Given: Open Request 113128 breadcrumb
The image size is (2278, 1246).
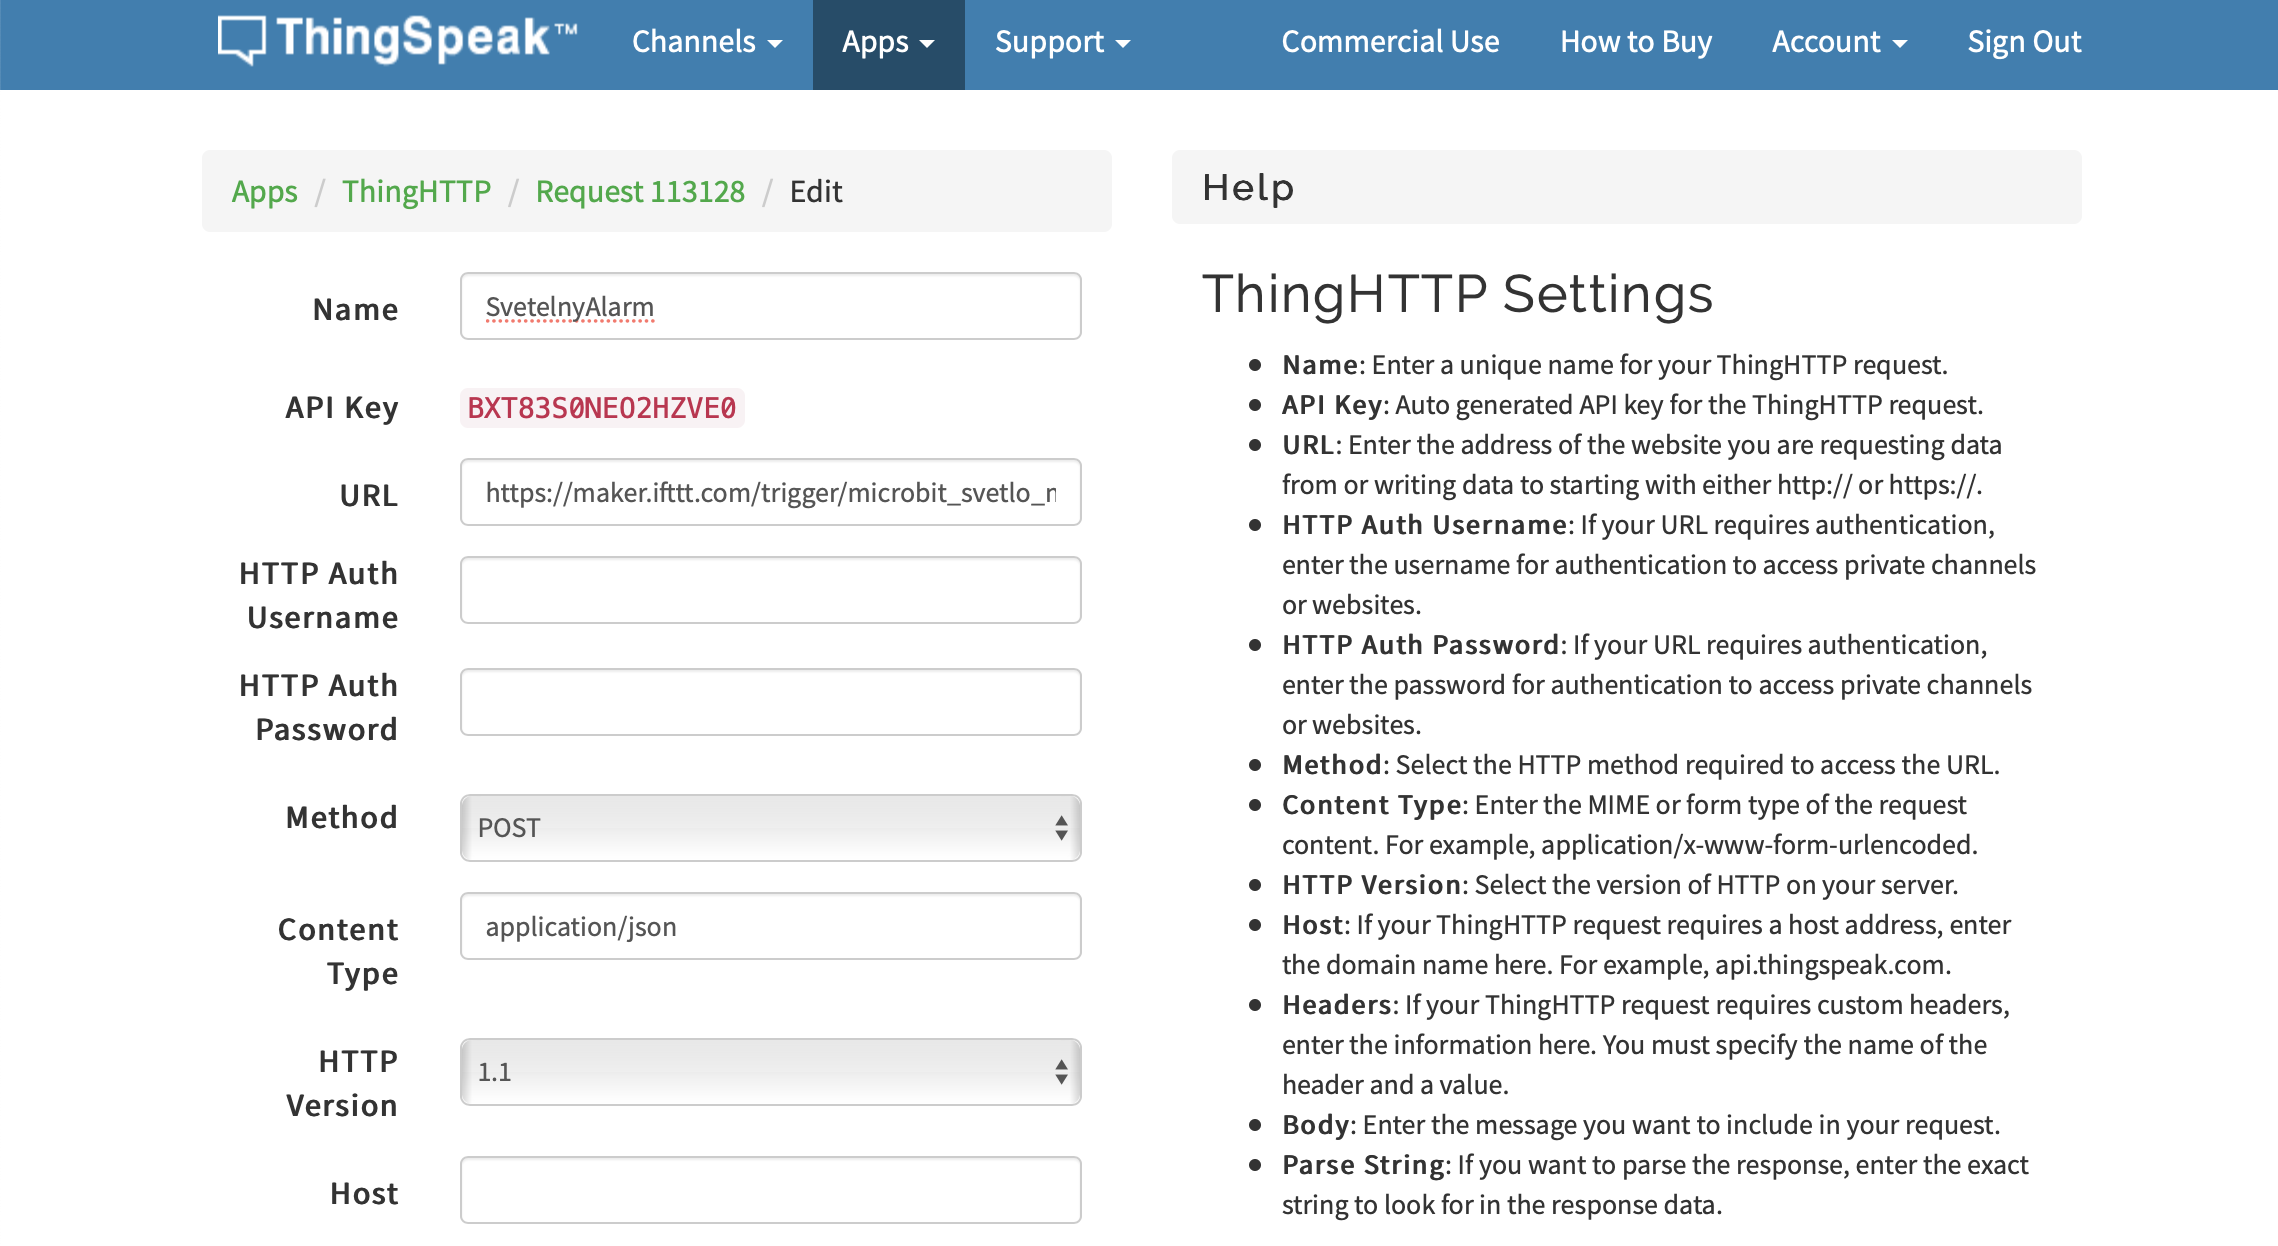Looking at the screenshot, I should (x=640, y=191).
